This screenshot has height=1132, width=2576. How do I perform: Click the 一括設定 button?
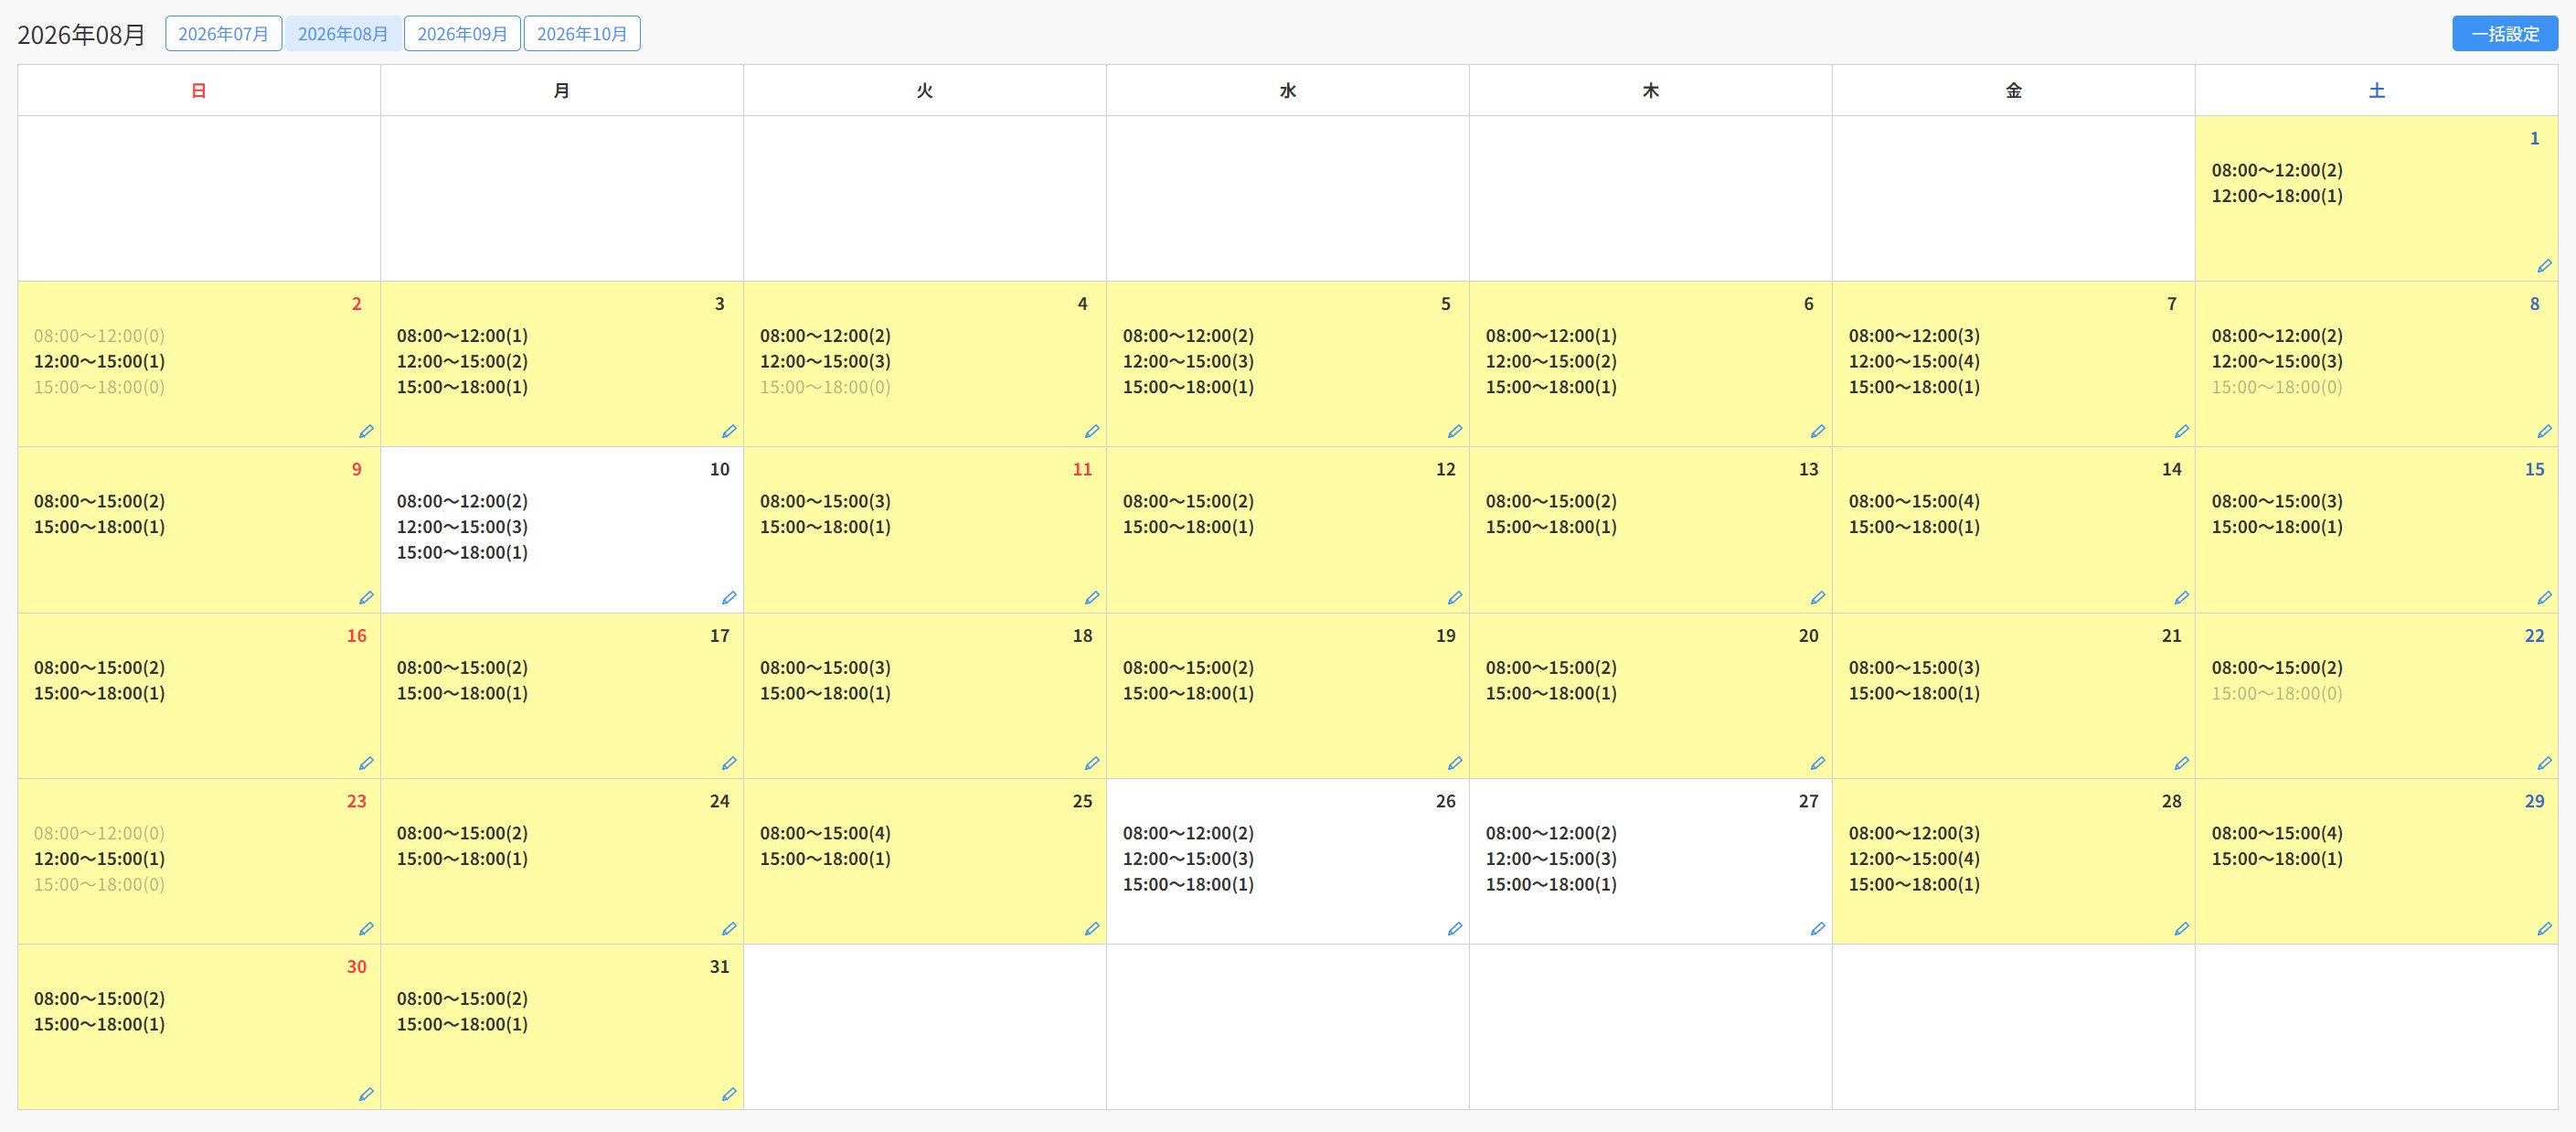(2505, 34)
